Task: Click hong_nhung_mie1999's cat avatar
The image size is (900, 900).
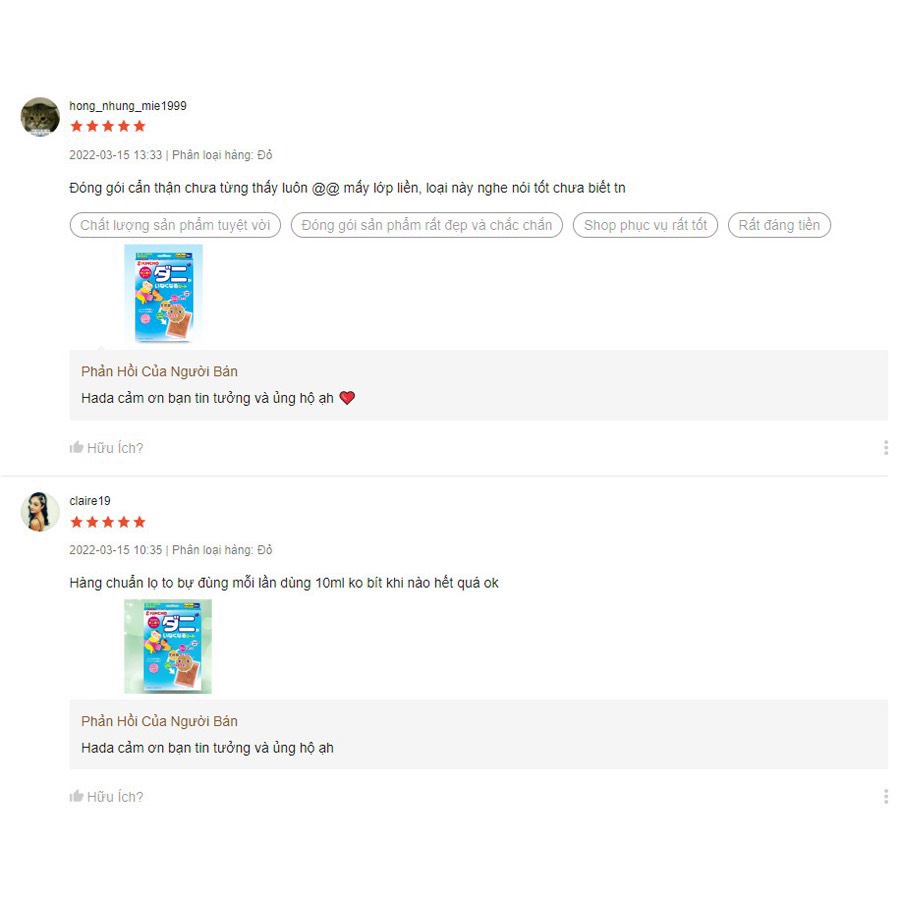Action: pos(40,117)
